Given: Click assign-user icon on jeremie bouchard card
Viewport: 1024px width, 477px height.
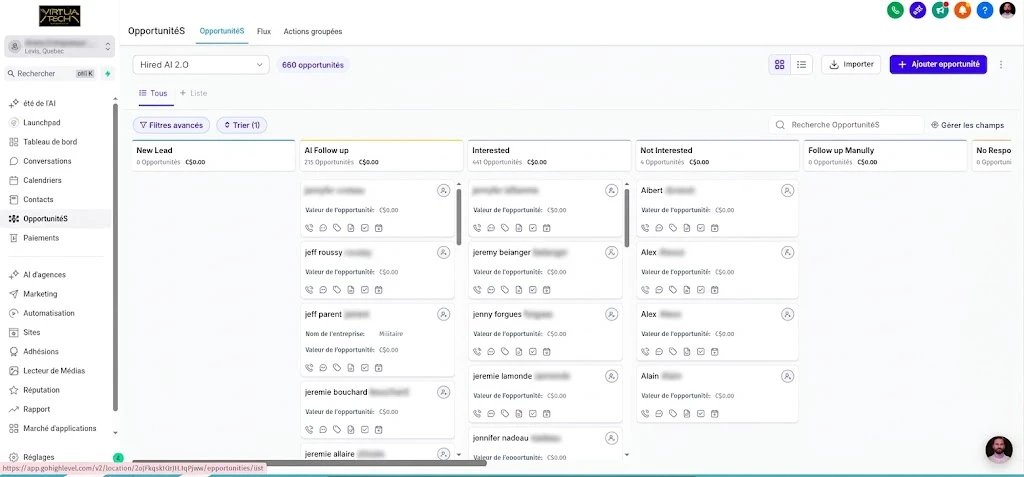Looking at the screenshot, I should [x=443, y=392].
